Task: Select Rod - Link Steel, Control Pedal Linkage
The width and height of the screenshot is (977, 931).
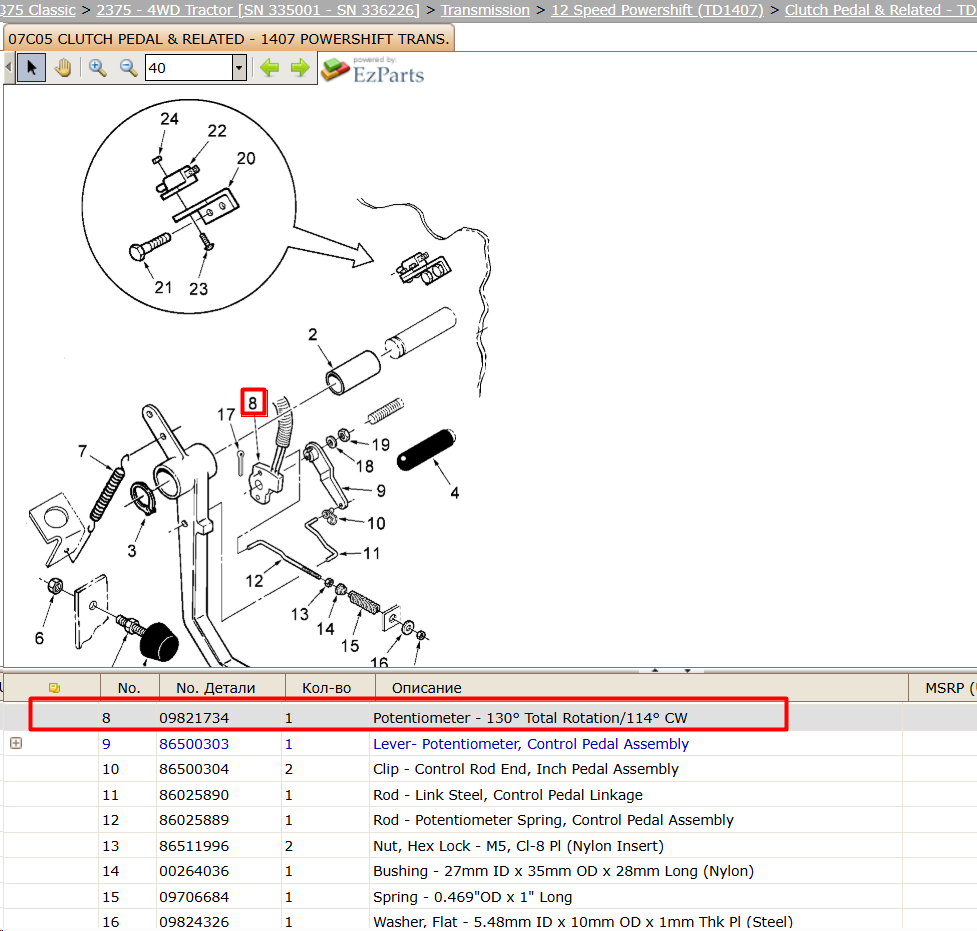Action: pos(508,795)
